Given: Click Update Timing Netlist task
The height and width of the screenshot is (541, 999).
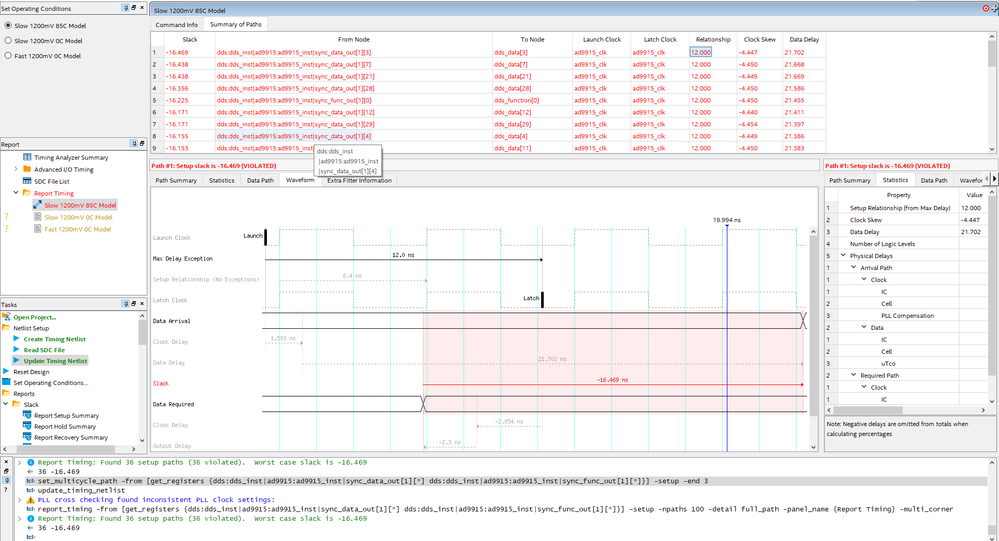Looking at the screenshot, I should pos(56,360).
